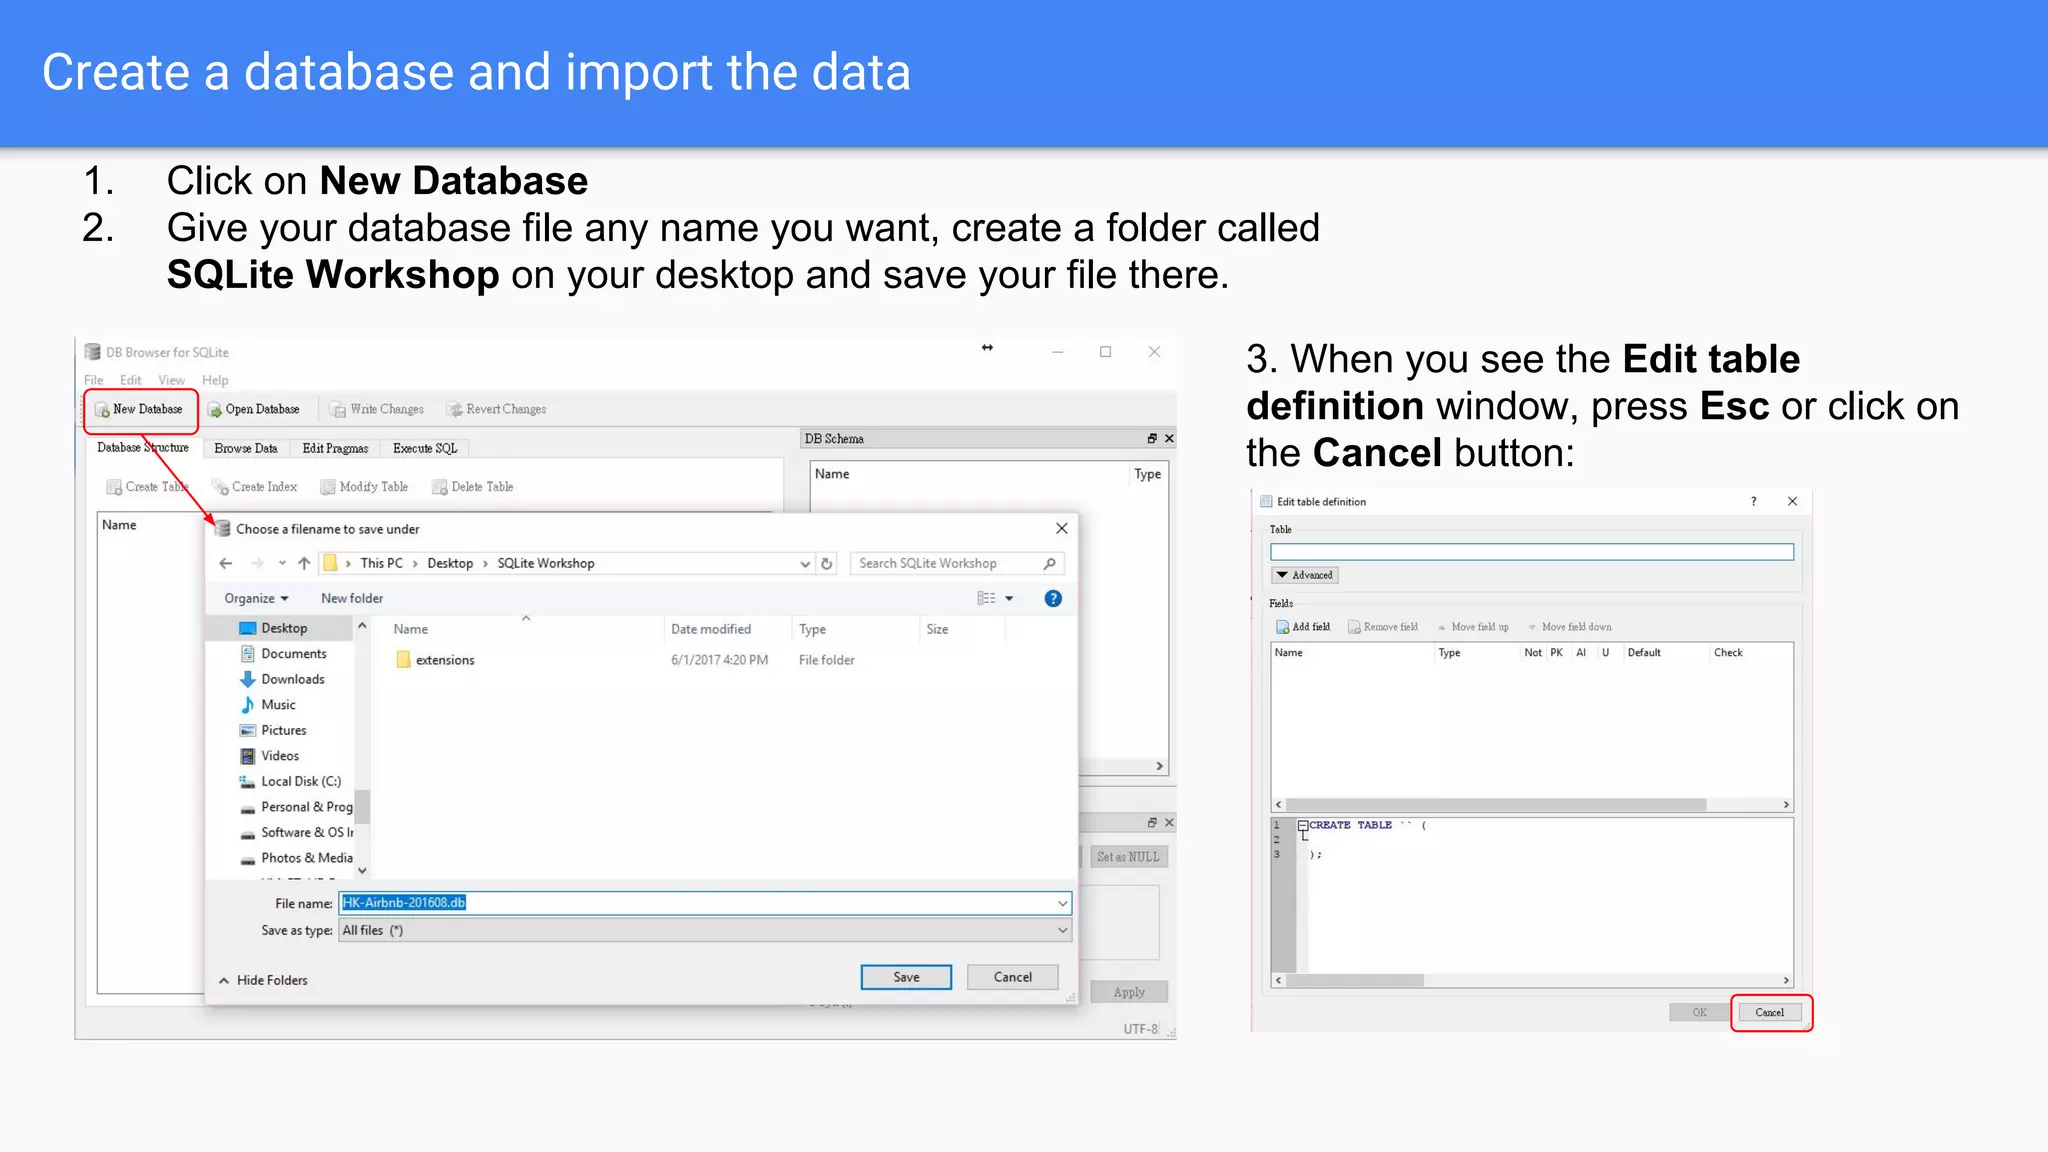The height and width of the screenshot is (1152, 2048).
Task: Click Cancel in the save dialog
Action: click(x=1012, y=977)
